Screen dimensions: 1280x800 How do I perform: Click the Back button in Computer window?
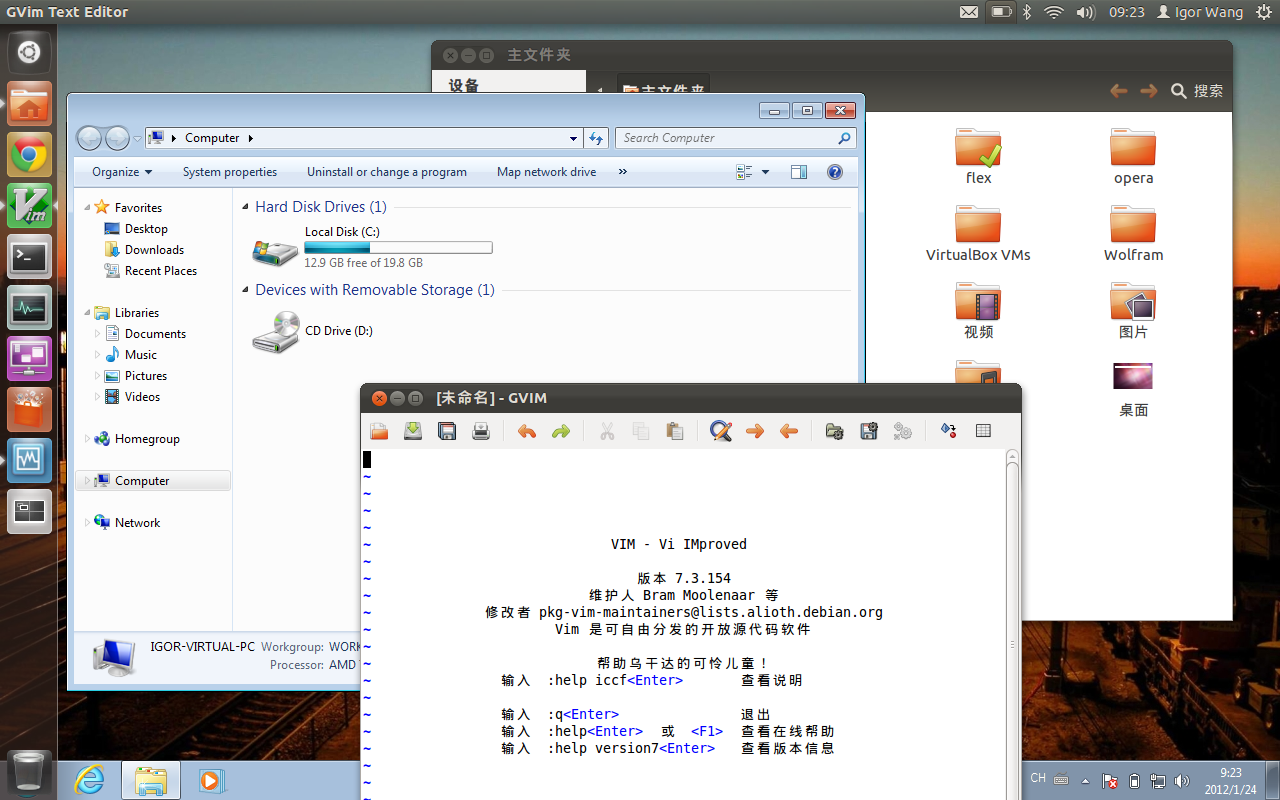point(89,138)
